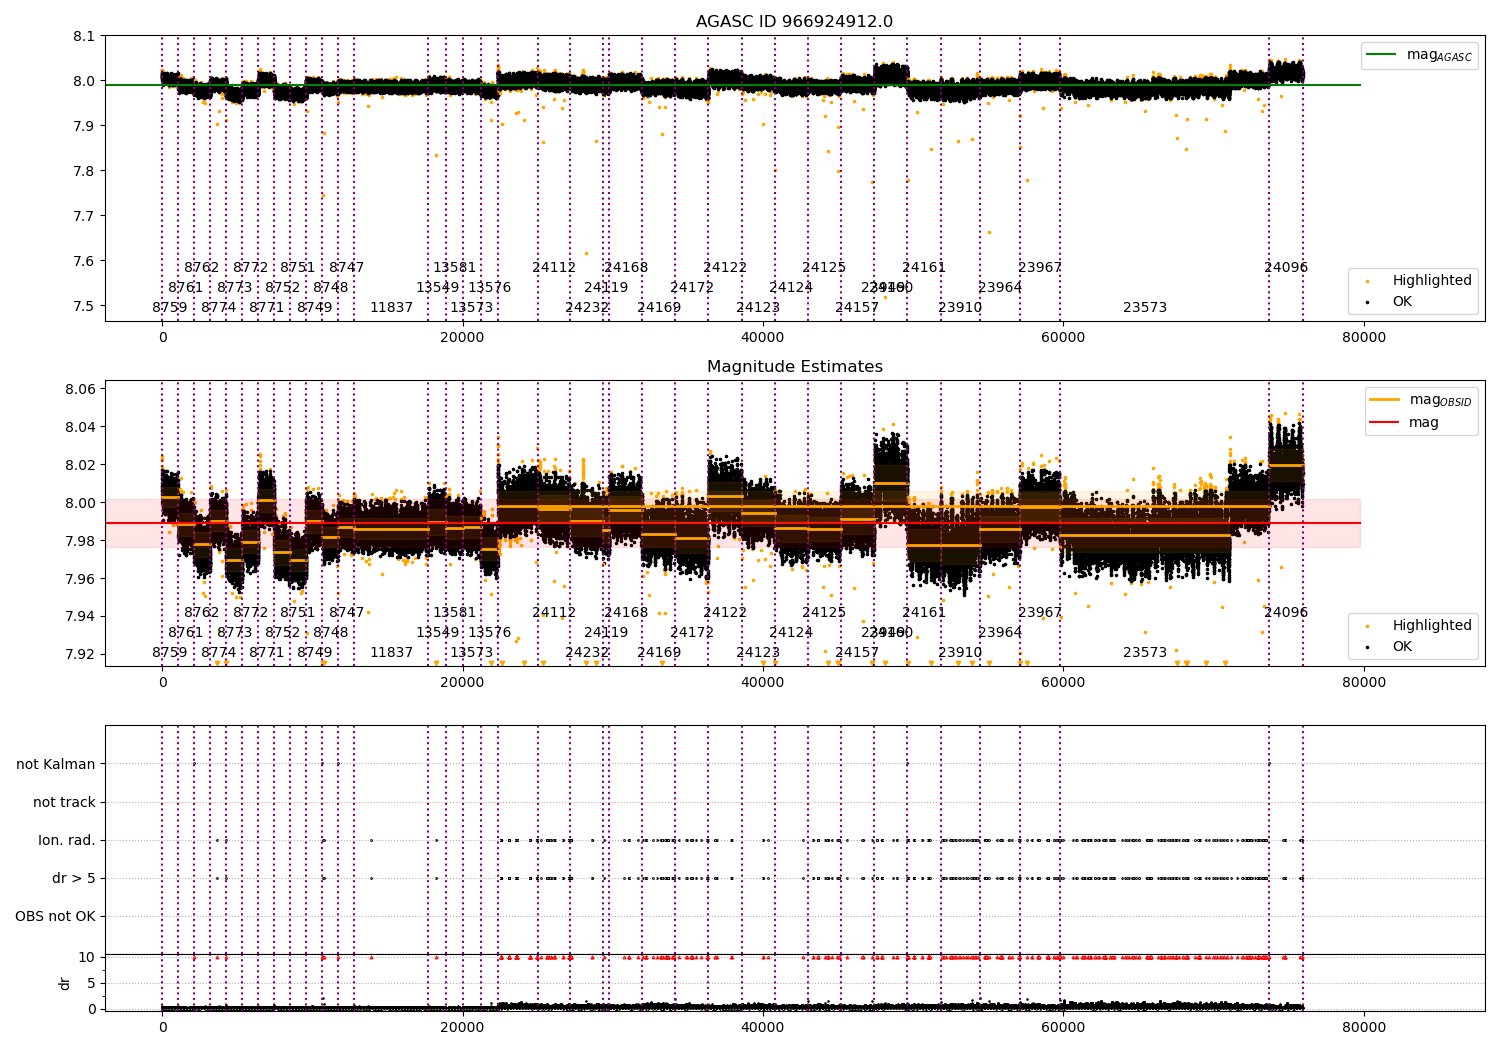The width and height of the screenshot is (1500, 1050).
Task: Click y-tick '7.92' on middle panel
Action: [80, 654]
